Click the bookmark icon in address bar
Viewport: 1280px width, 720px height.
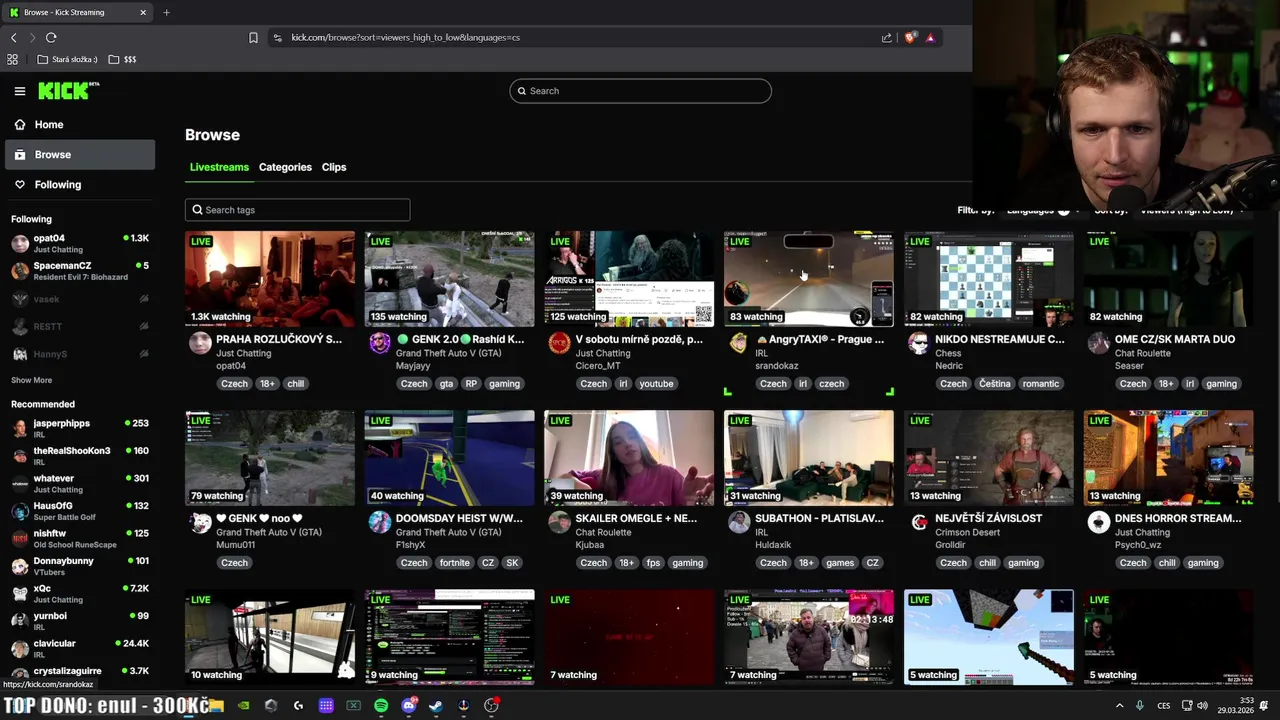tap(253, 38)
